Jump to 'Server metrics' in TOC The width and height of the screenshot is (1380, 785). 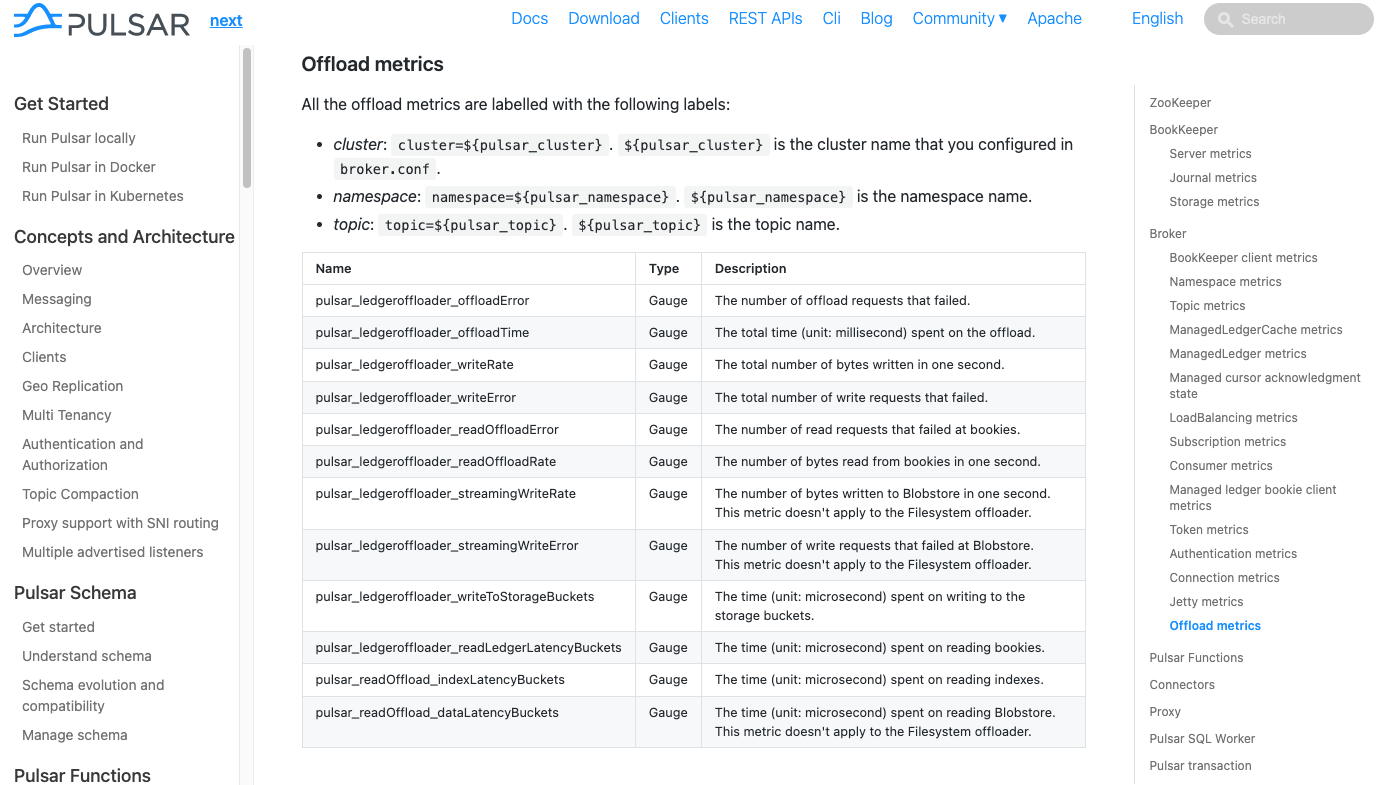point(1210,154)
